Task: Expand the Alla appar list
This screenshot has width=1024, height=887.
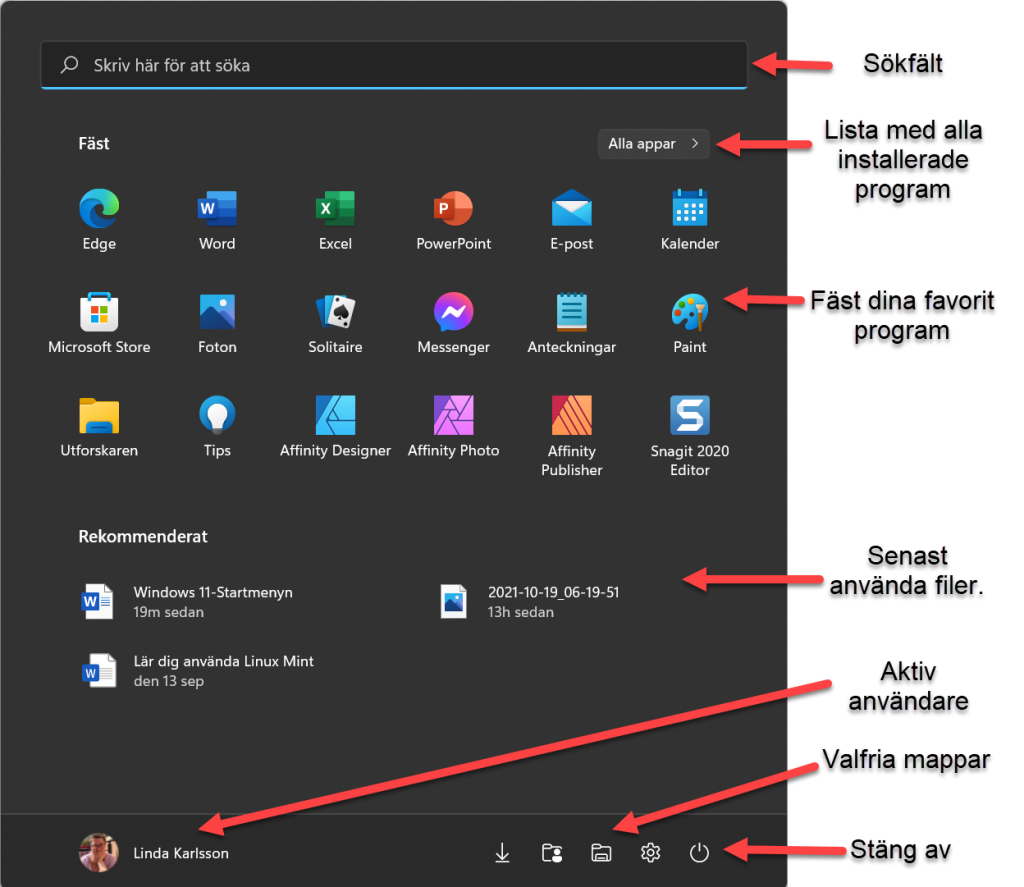Action: click(654, 144)
